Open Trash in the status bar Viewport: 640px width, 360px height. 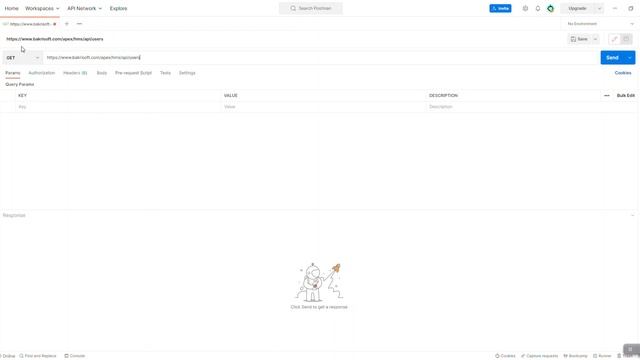[624, 356]
